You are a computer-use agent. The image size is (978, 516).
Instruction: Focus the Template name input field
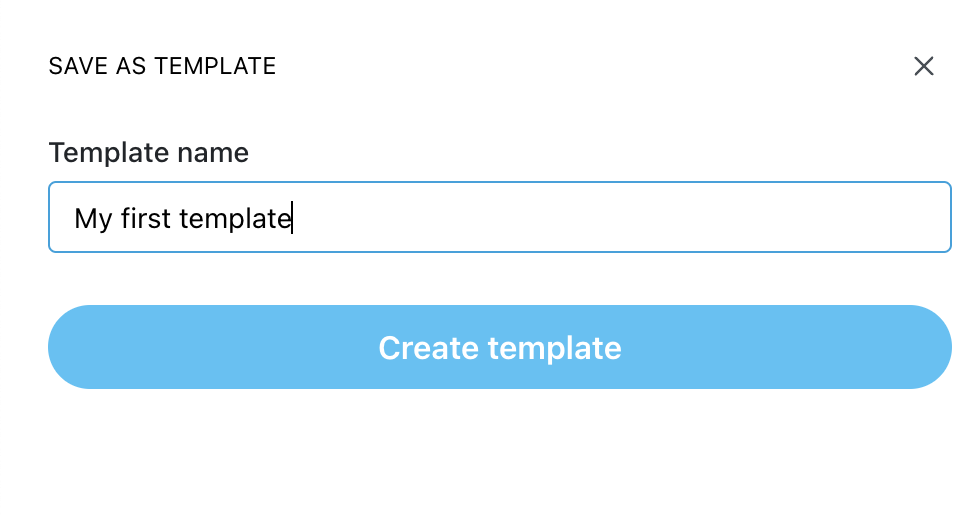(x=500, y=217)
